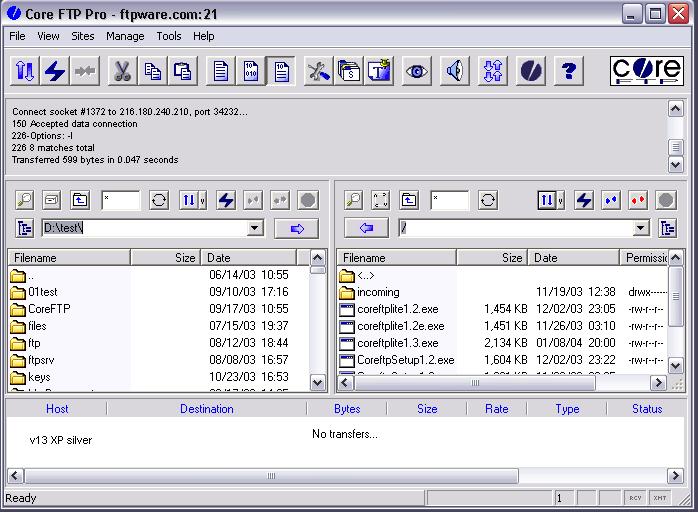Refresh the remote file listing
Viewport: 698px width, 512px height.
(488, 200)
